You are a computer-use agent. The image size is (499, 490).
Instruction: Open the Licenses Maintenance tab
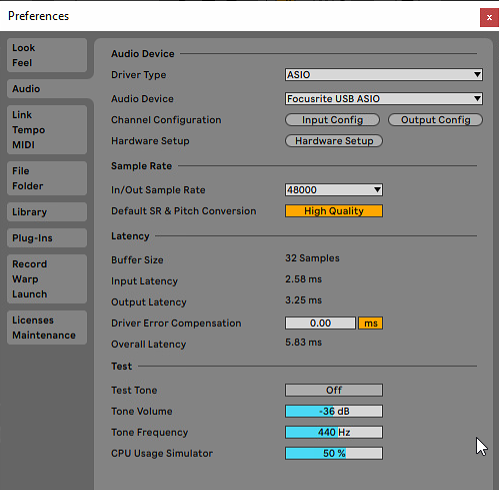click(47, 328)
